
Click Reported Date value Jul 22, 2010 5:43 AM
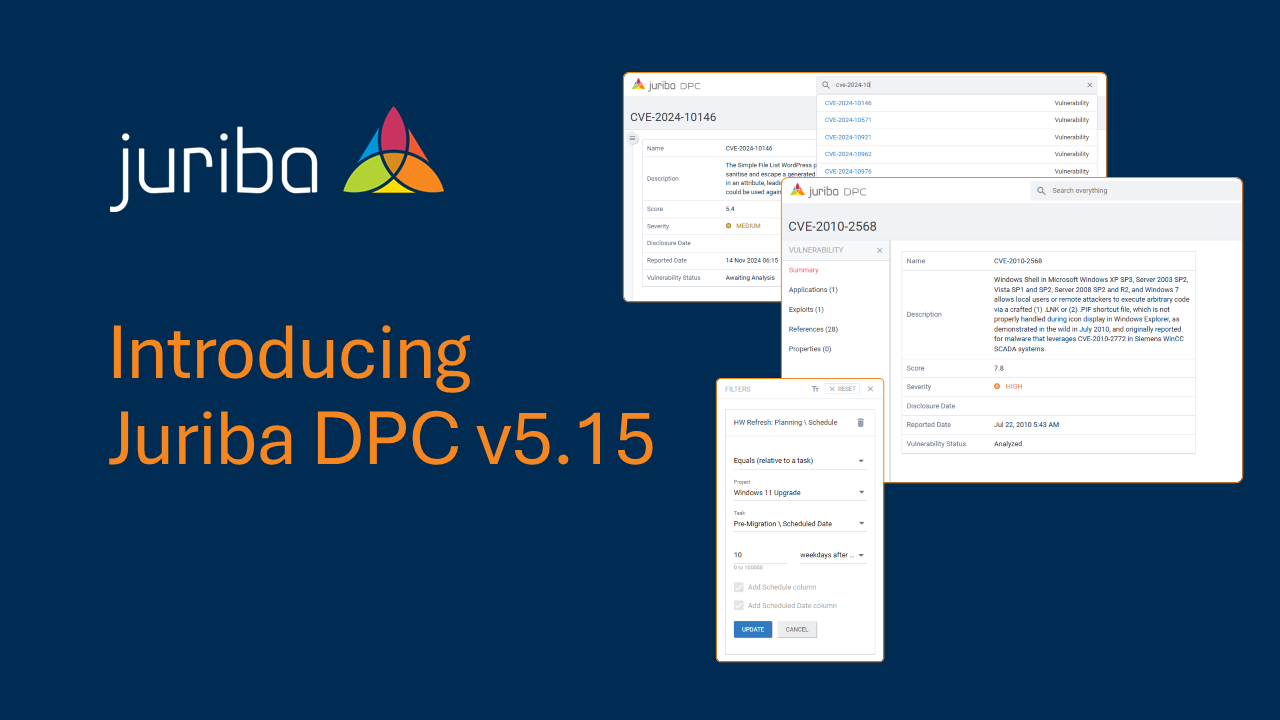click(1026, 424)
